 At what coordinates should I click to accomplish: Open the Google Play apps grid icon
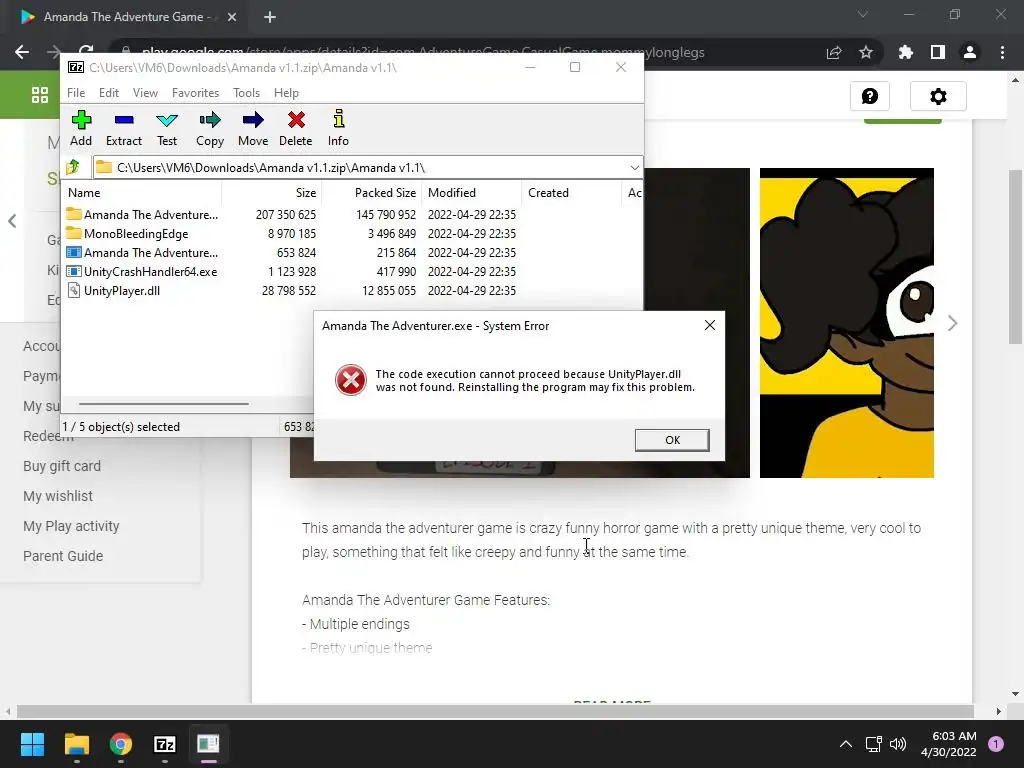pyautogui.click(x=40, y=95)
